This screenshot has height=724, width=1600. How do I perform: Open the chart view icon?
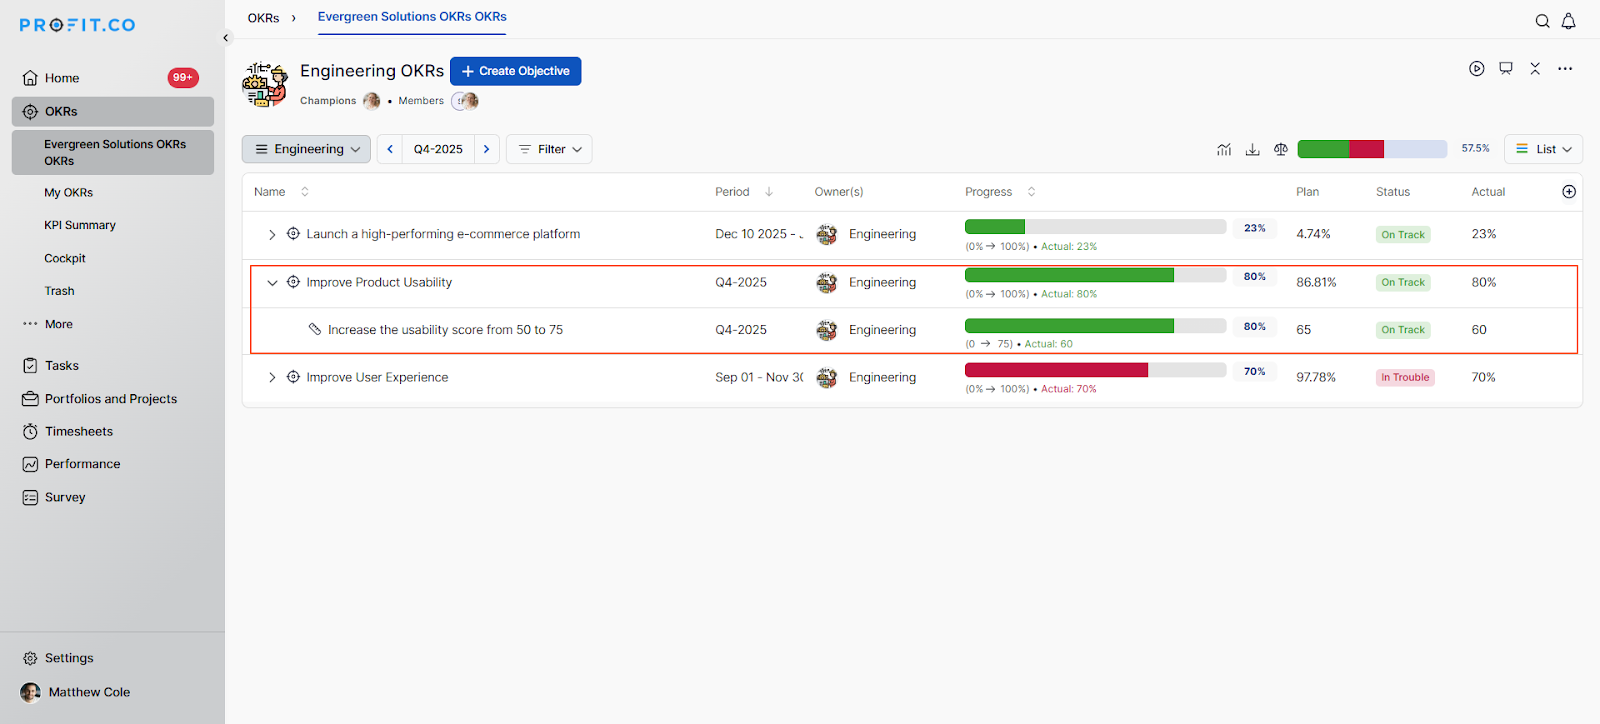(x=1224, y=149)
